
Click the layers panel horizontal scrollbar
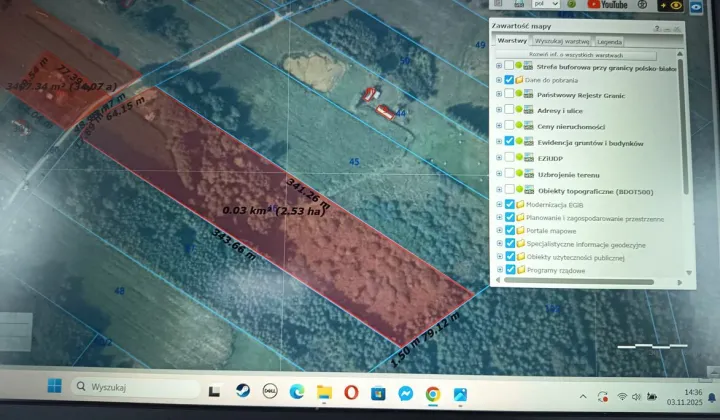[x=579, y=281]
